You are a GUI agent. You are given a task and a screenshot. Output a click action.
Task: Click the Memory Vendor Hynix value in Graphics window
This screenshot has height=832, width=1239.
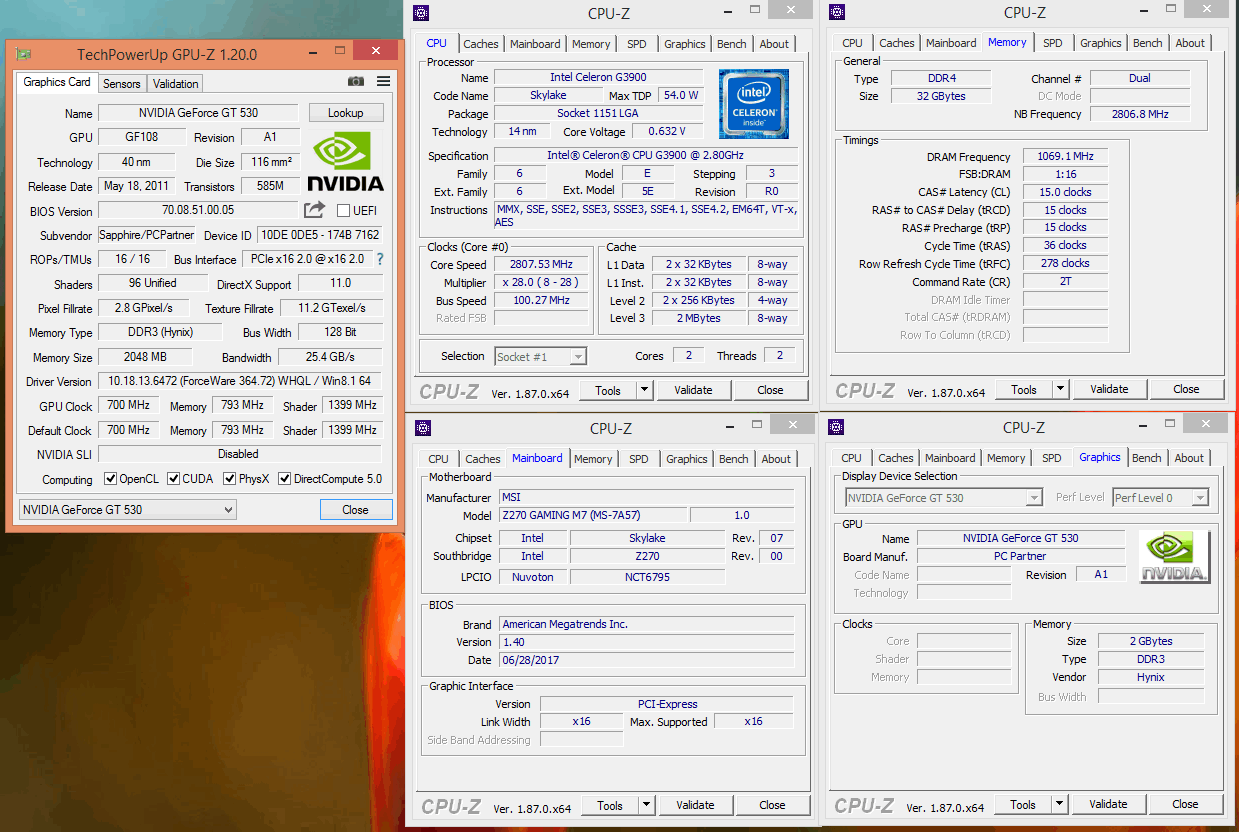(x=1151, y=677)
